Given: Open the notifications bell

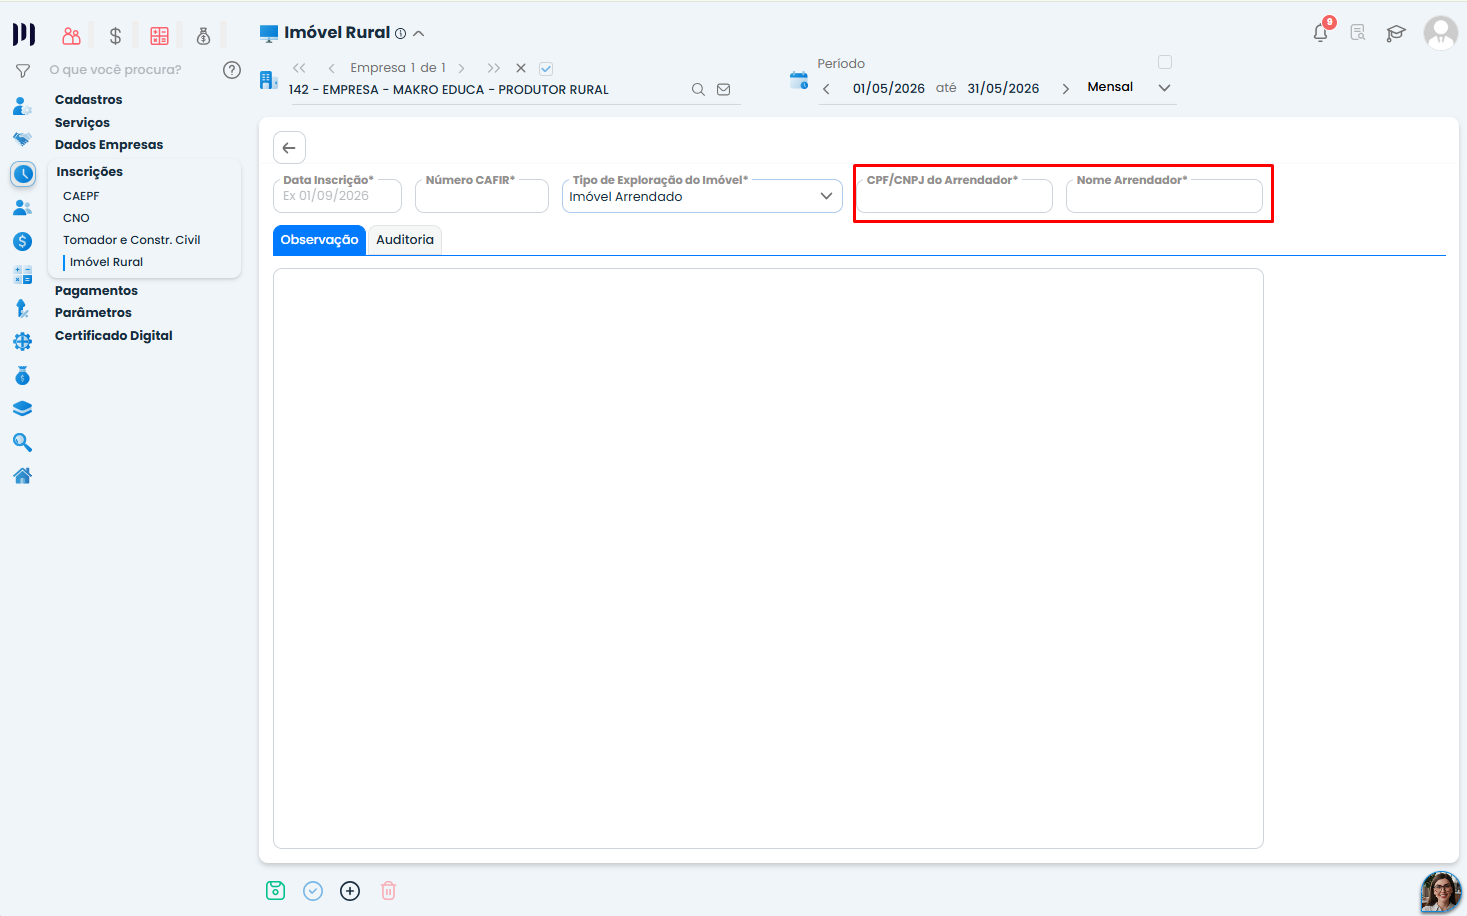Looking at the screenshot, I should (x=1321, y=33).
